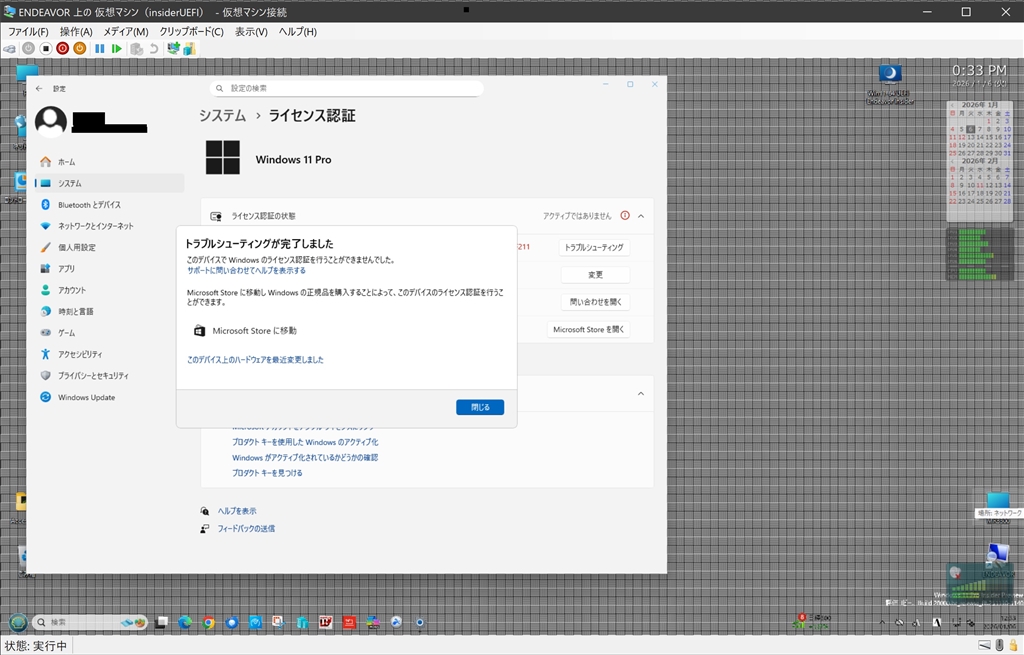Click システム in the breadcrumb

tap(222, 116)
